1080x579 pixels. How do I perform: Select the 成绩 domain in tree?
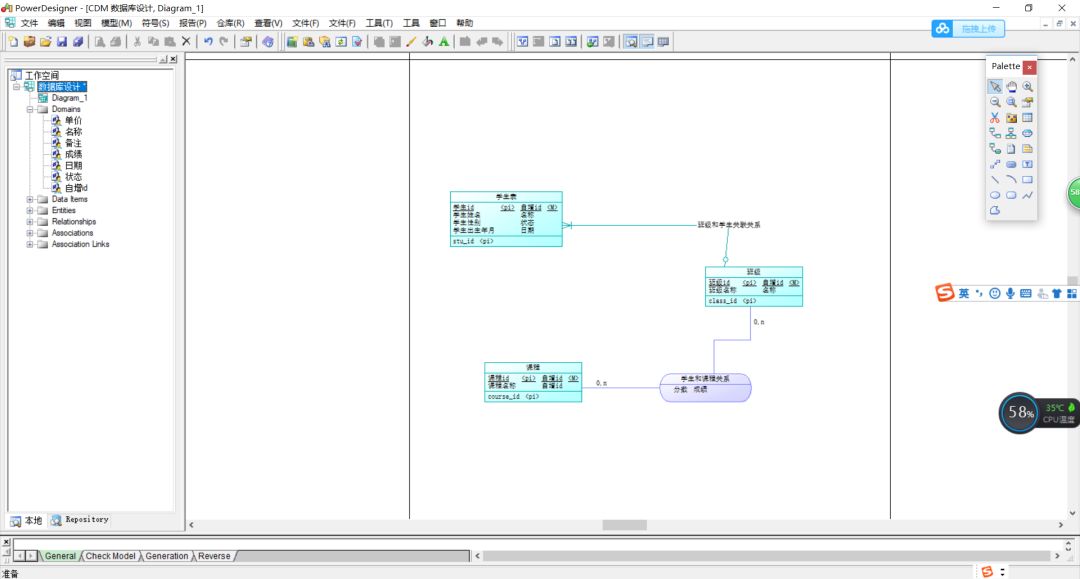tap(73, 154)
